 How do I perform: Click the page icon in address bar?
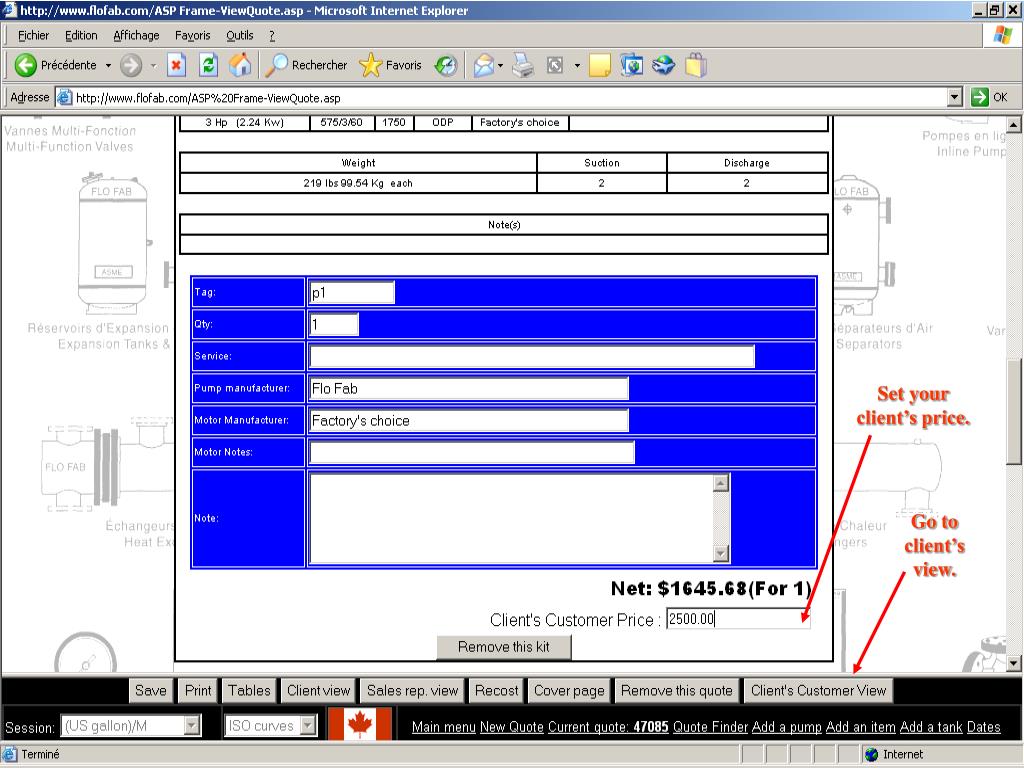tap(64, 98)
